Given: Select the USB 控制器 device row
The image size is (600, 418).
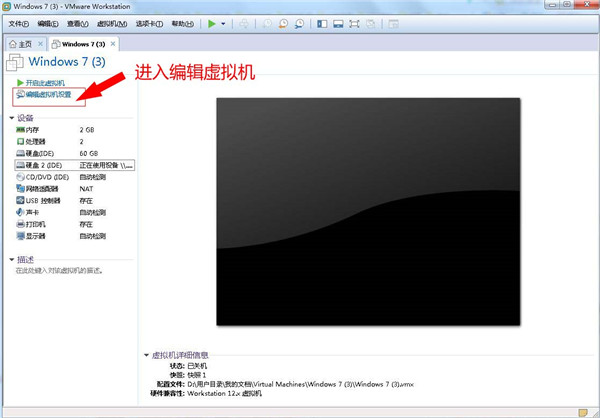Looking at the screenshot, I should point(74,201).
